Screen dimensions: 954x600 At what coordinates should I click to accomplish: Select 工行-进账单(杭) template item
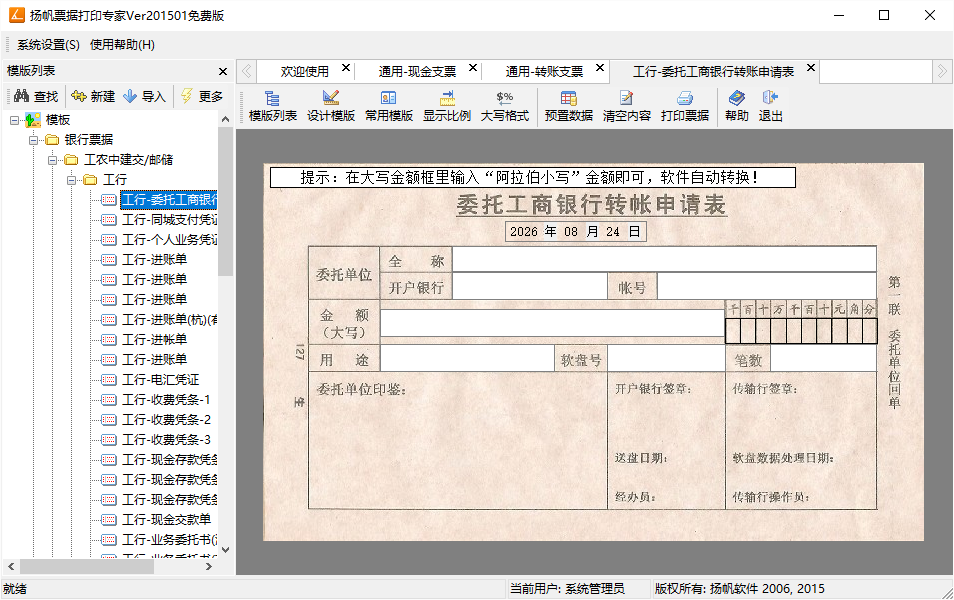coord(169,319)
